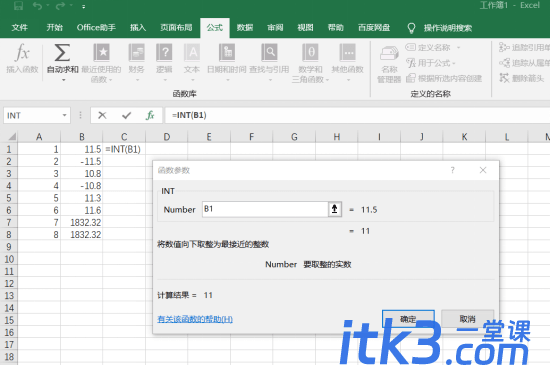551x366 pixels.
Task: Switch to the Page Layout tab
Action: [176, 28]
